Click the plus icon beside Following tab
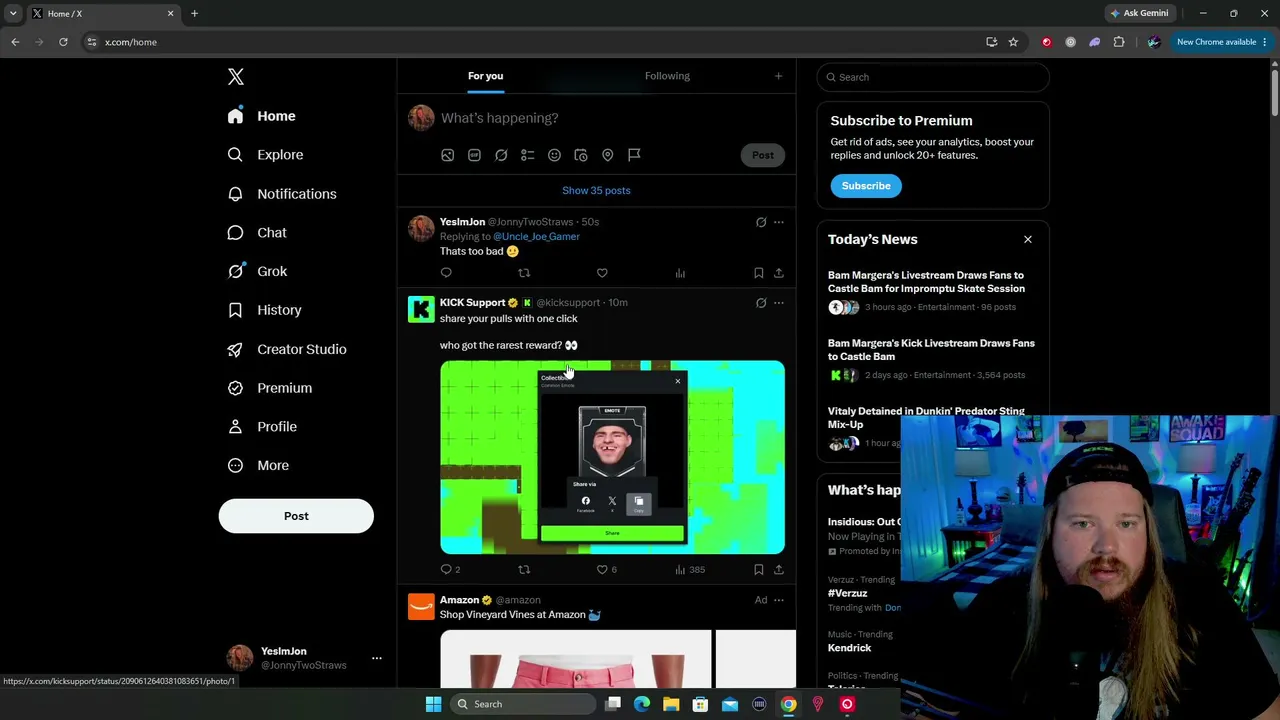 (x=778, y=76)
